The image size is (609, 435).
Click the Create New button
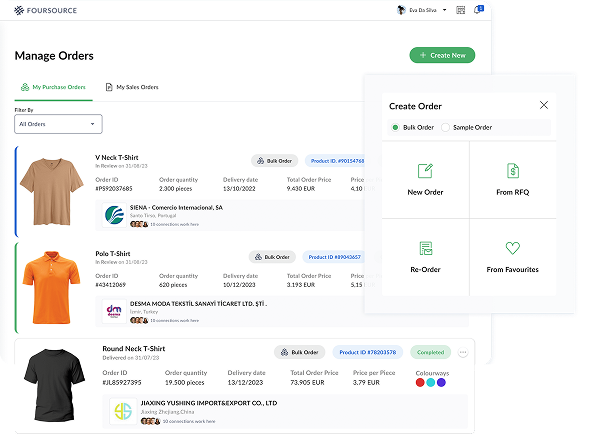coord(442,55)
